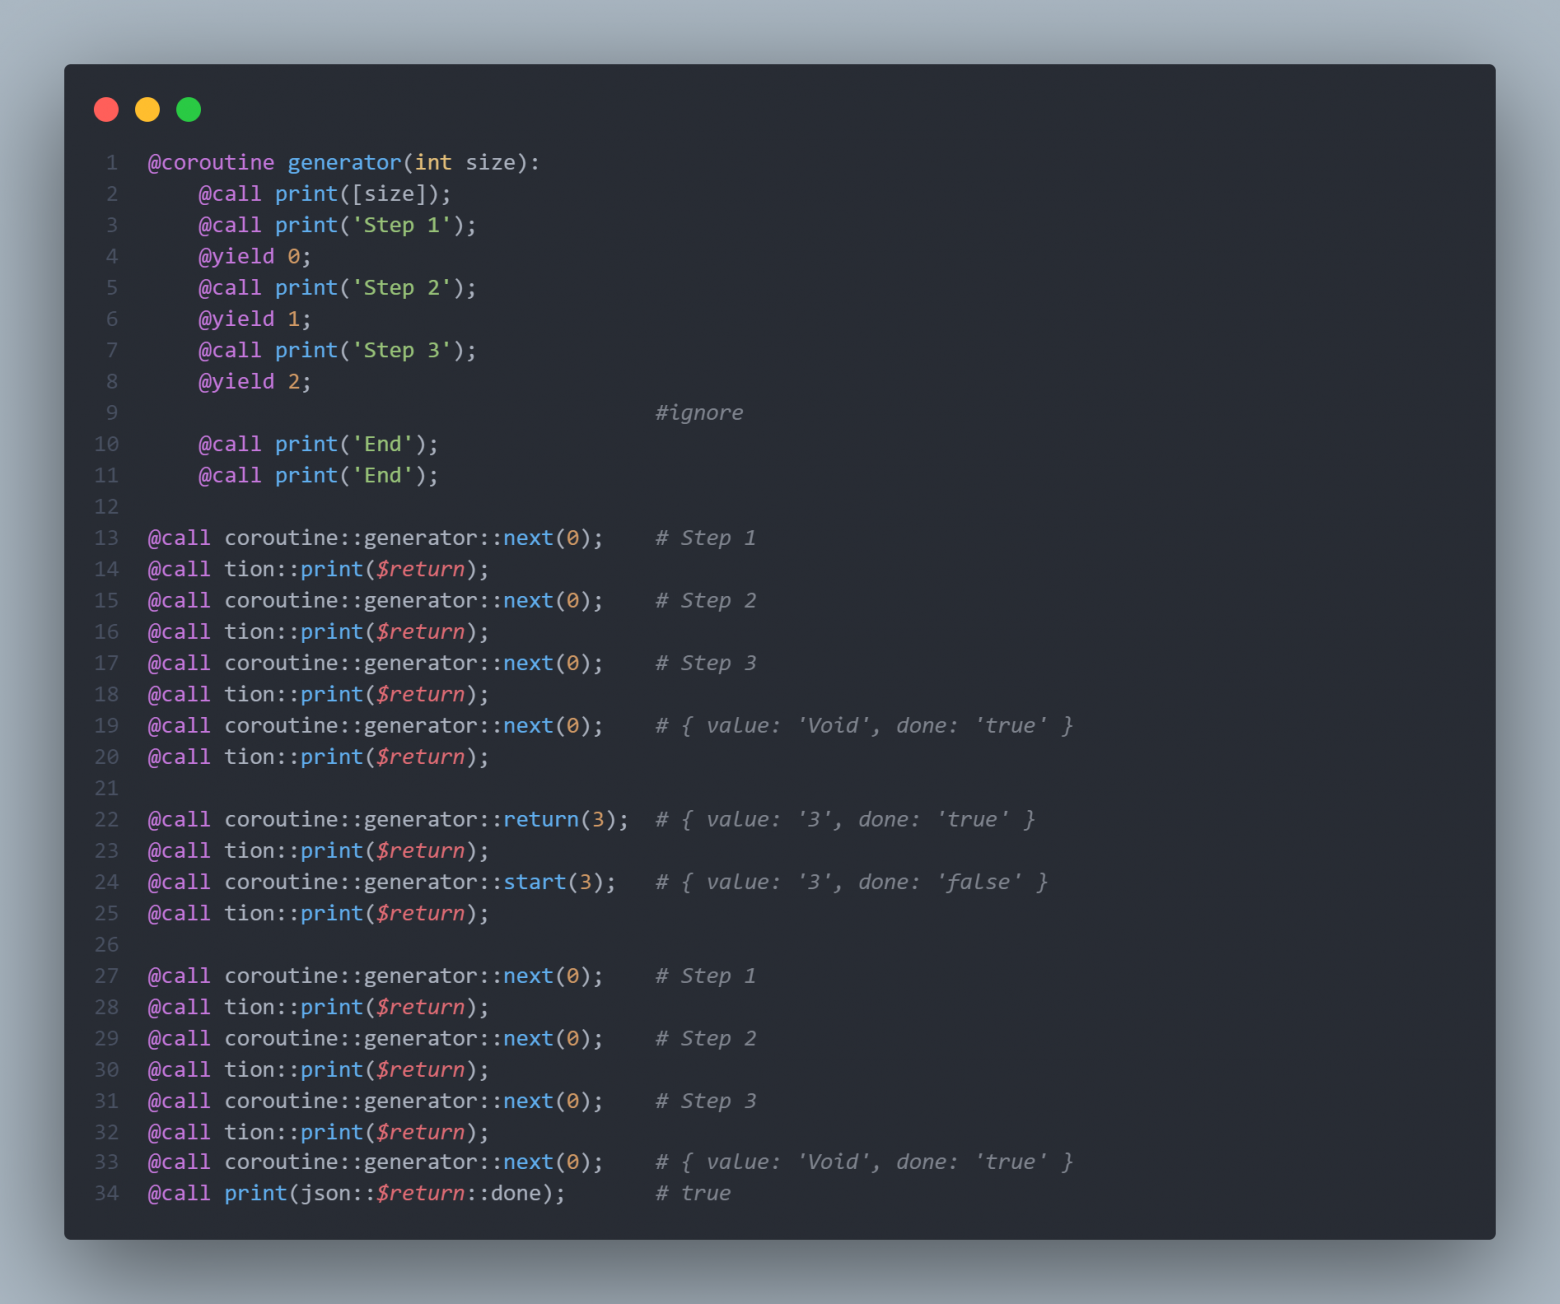Click the yellow minimize window dot
1560x1304 pixels.
tap(147, 109)
